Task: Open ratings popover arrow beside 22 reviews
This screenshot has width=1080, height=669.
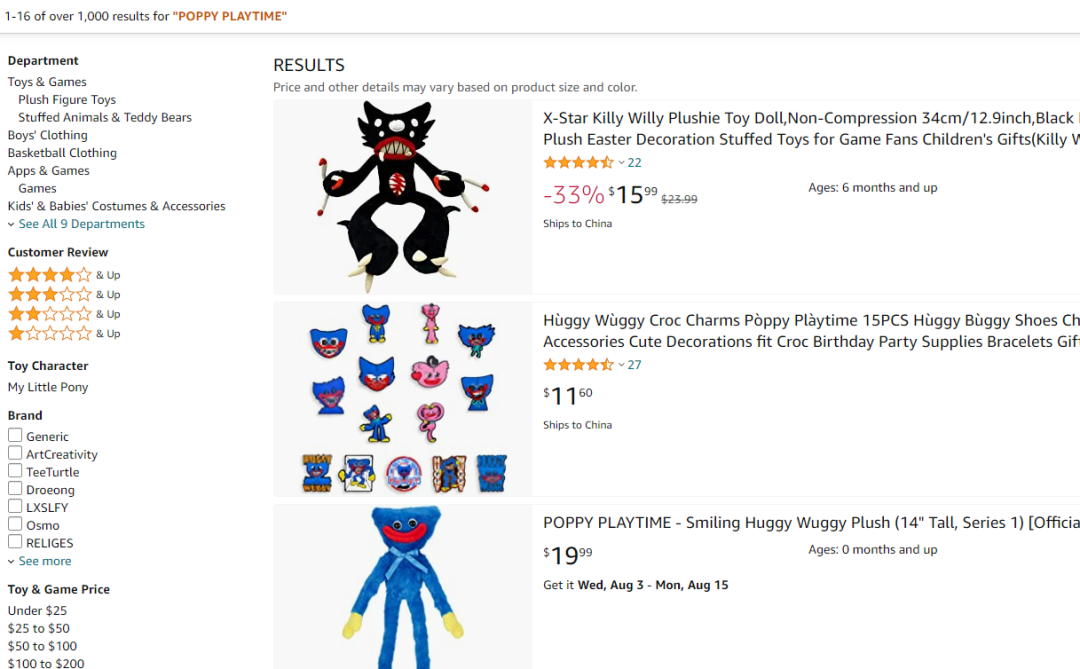Action: tap(621, 163)
